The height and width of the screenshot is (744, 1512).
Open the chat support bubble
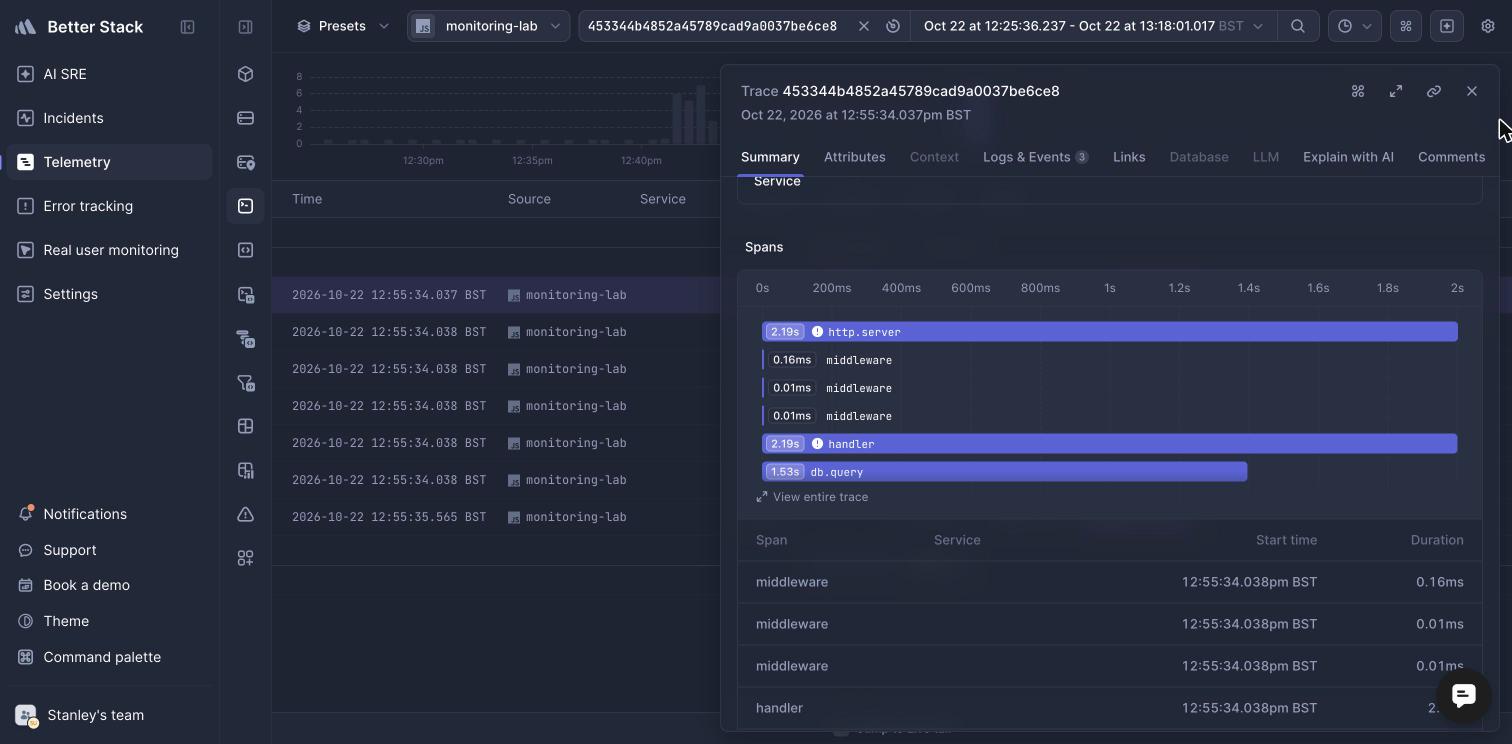[1464, 695]
